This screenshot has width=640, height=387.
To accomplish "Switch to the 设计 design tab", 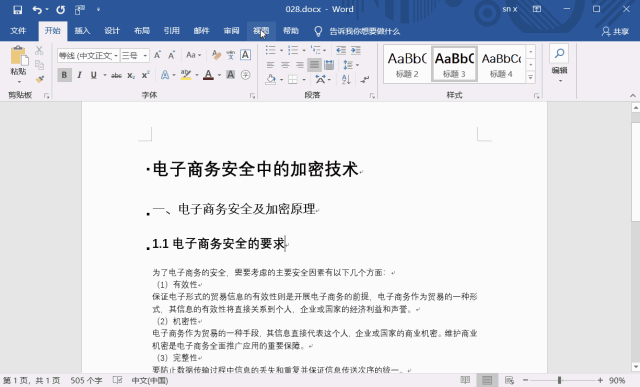I will [x=112, y=31].
